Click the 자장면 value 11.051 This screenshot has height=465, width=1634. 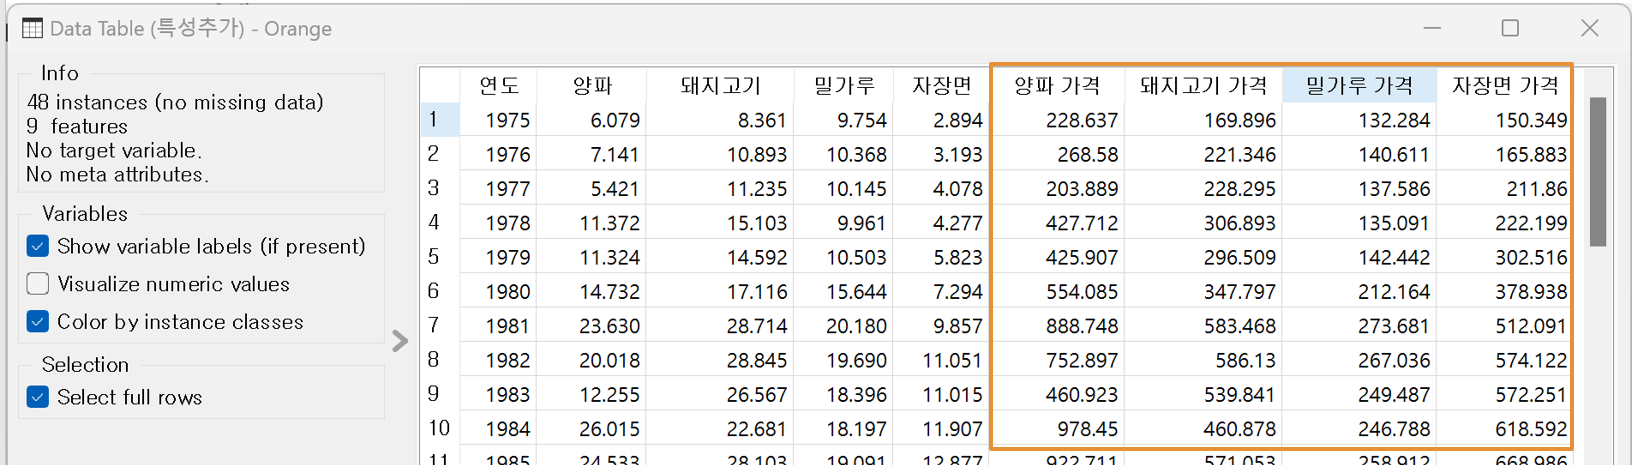point(941,360)
